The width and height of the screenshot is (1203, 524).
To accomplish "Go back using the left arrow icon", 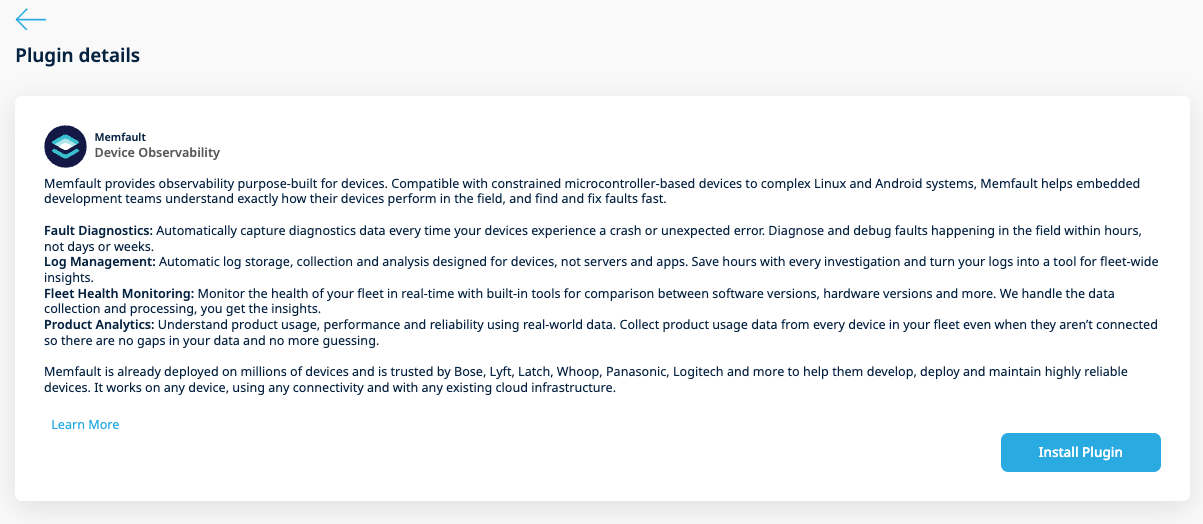I will [x=31, y=19].
